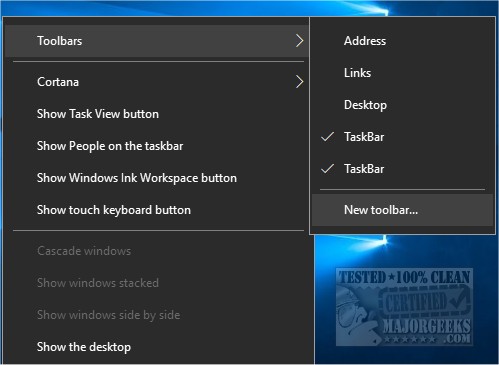Enable the Address toolbar
499x365 pixels.
pos(402,41)
